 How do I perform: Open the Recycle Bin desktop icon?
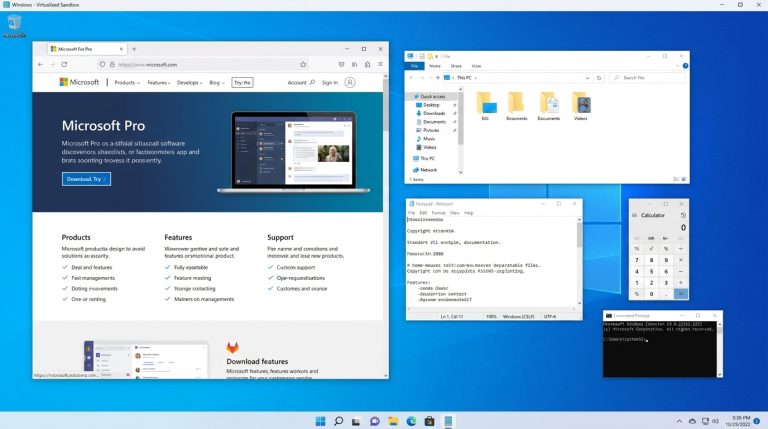(x=14, y=26)
